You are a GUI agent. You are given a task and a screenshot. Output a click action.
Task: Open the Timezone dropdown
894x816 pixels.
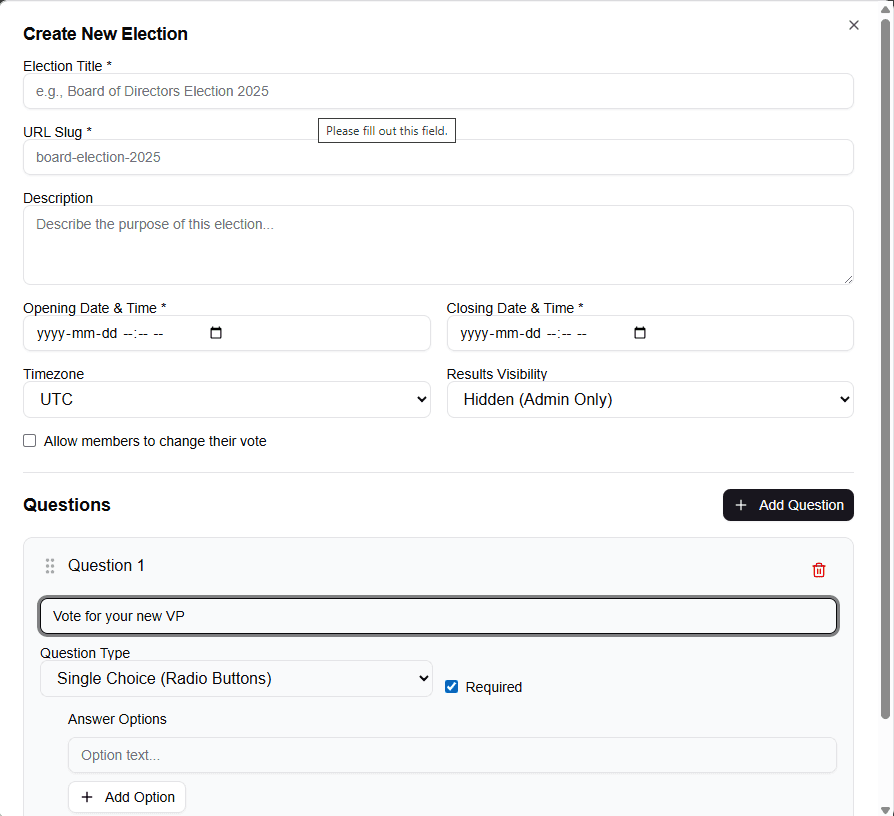226,399
